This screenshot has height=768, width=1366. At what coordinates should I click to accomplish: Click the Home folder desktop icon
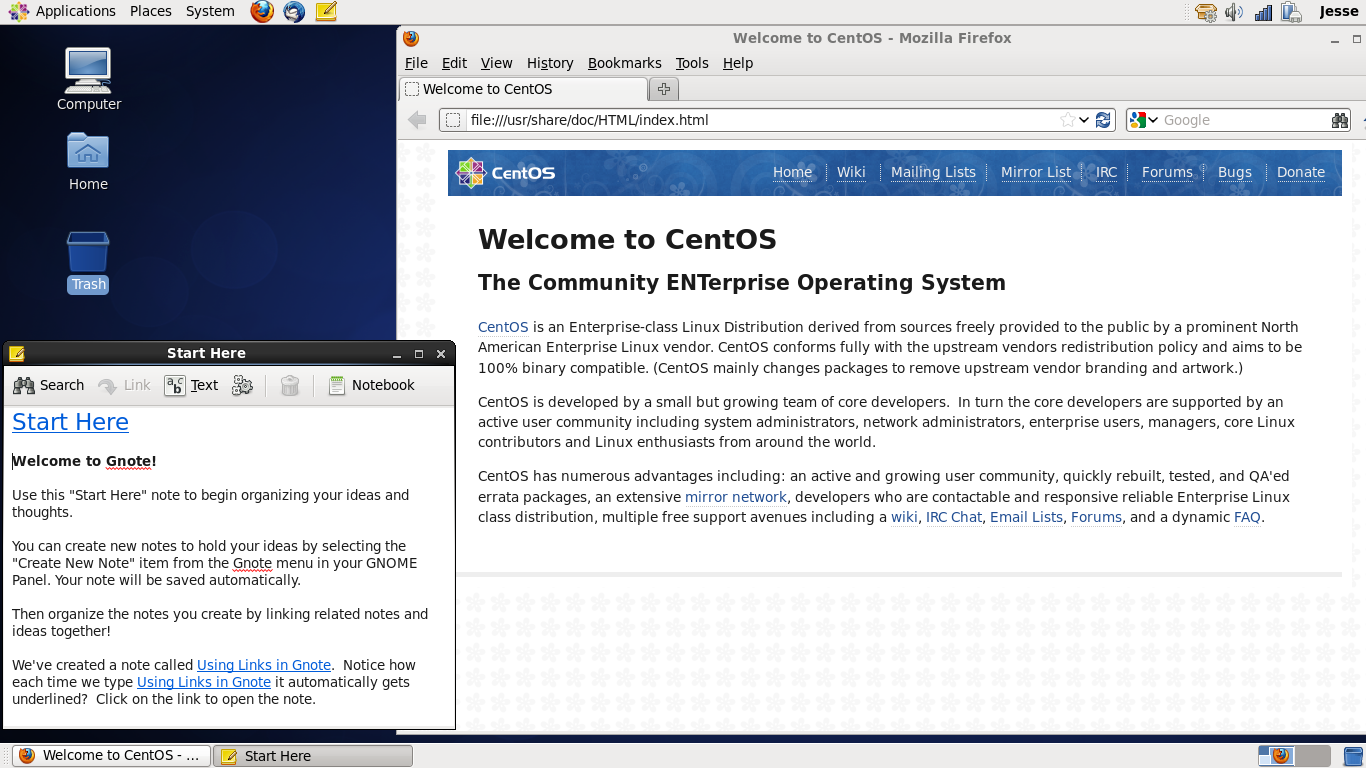click(88, 161)
